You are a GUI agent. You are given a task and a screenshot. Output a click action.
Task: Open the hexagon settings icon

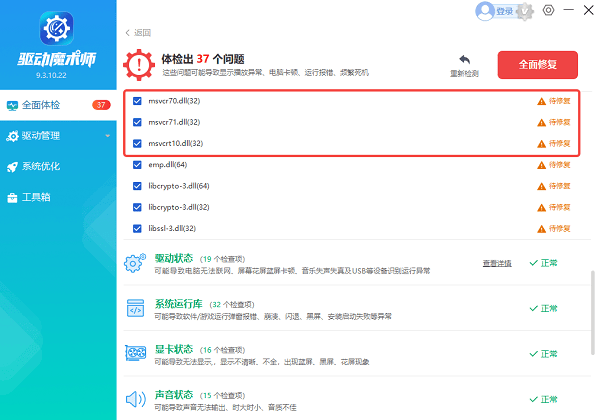(548, 10)
